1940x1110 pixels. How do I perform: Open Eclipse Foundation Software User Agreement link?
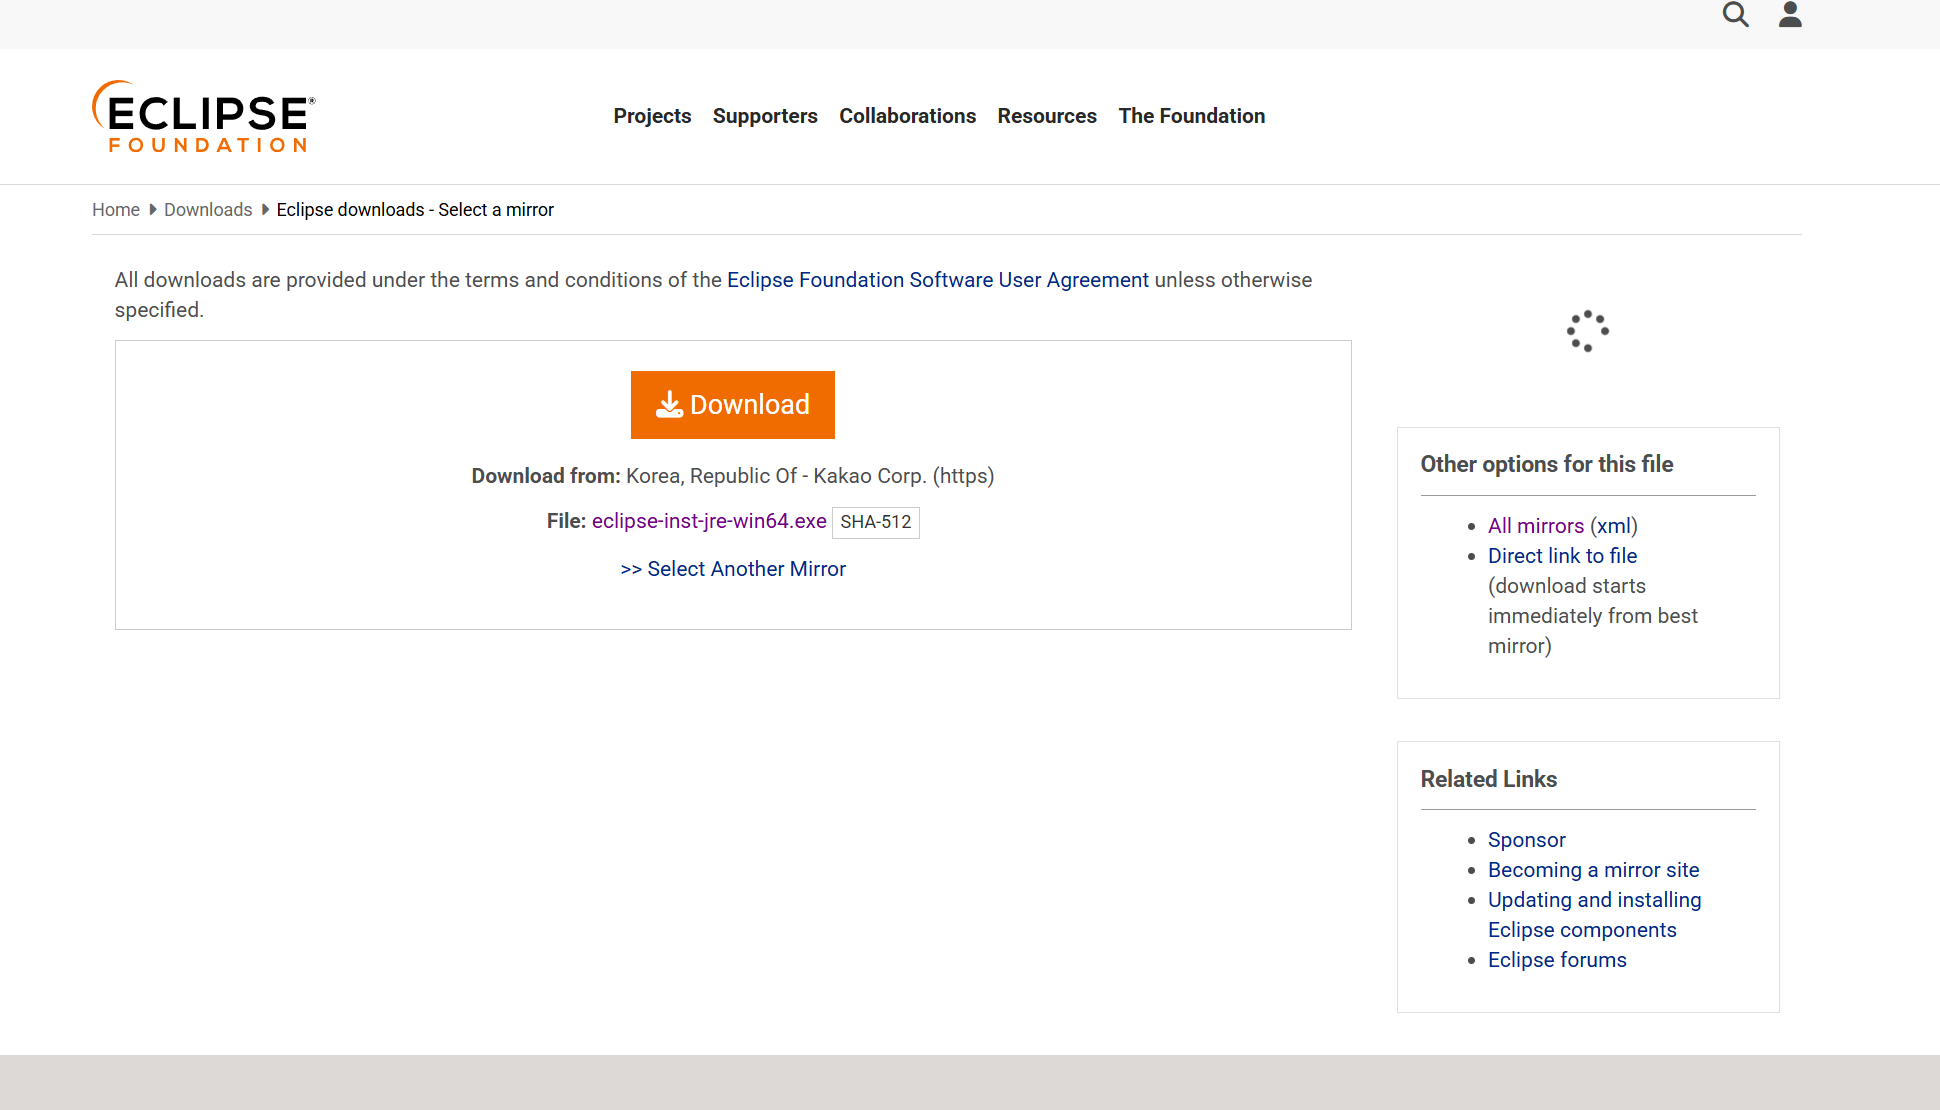tap(937, 280)
